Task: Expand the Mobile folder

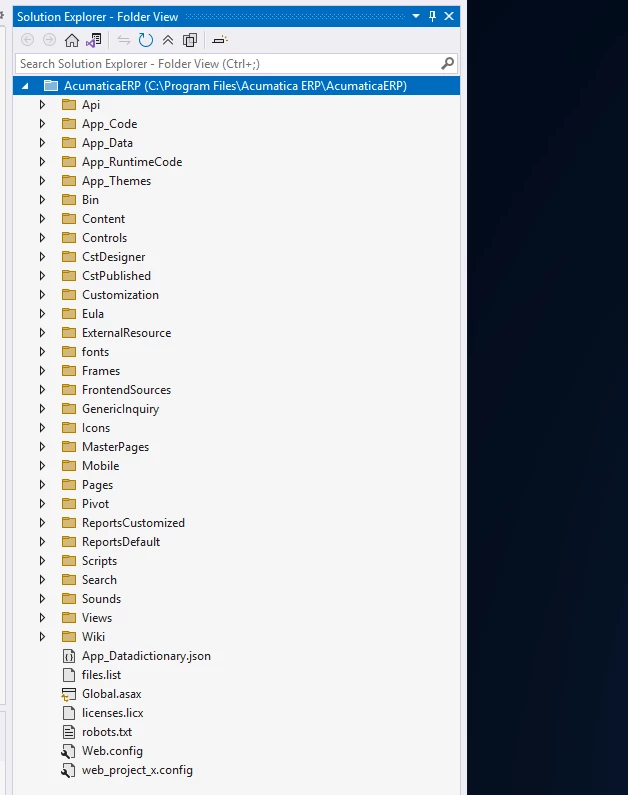Action: (x=43, y=466)
